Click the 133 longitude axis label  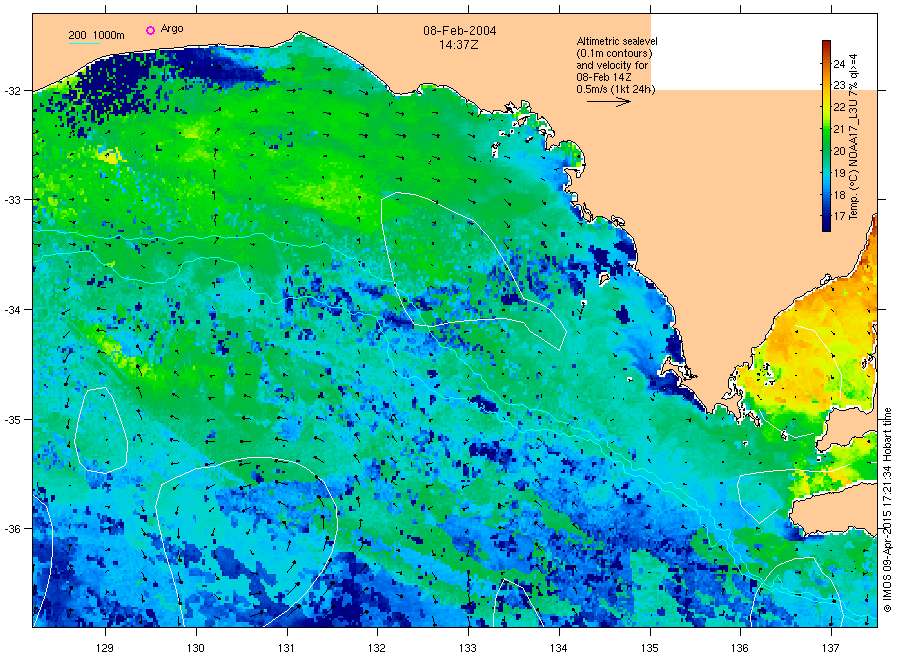click(x=468, y=648)
